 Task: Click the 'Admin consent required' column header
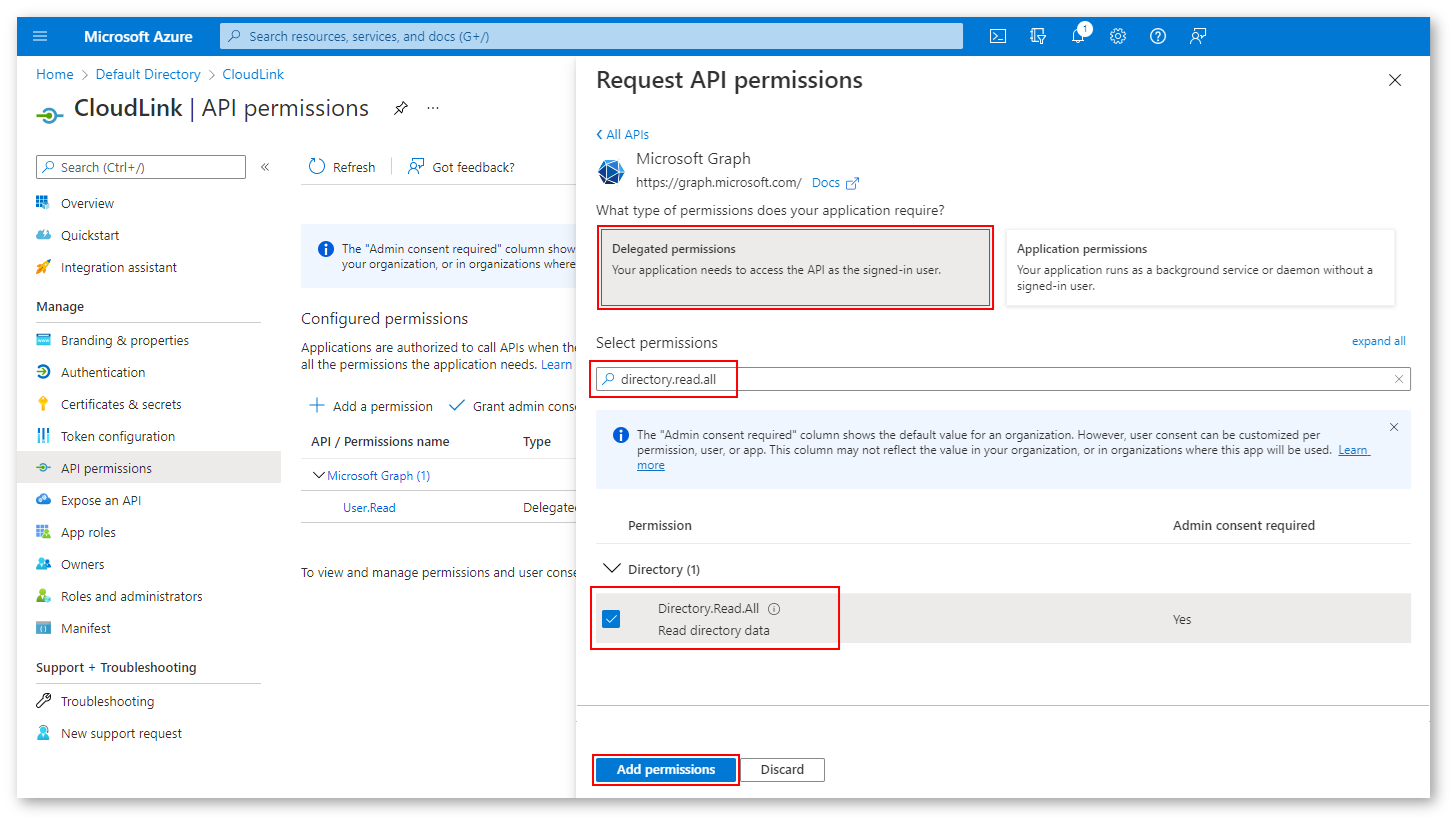tap(1244, 525)
